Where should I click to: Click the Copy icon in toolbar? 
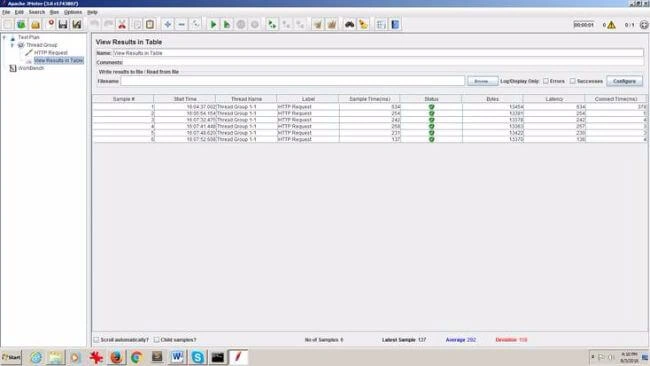tap(136, 24)
